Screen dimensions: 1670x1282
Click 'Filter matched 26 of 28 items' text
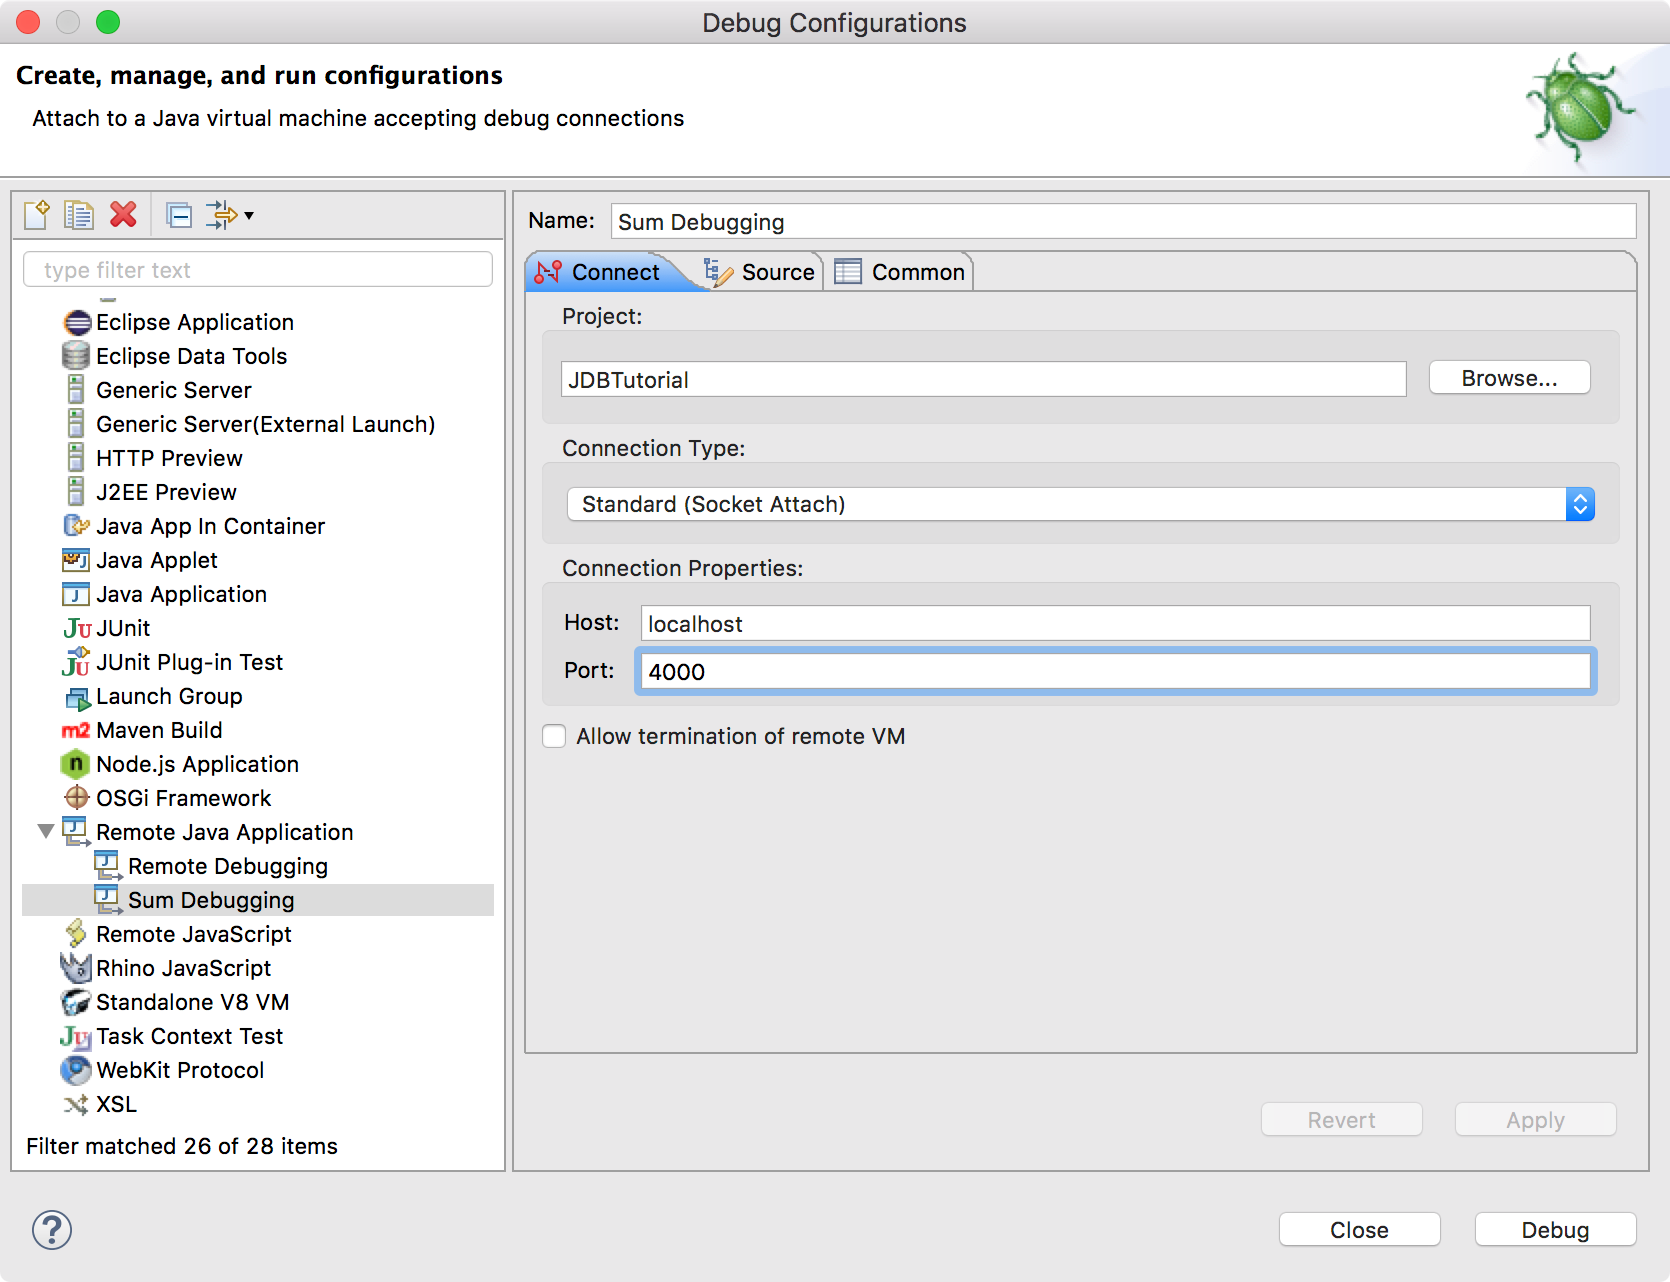click(182, 1146)
